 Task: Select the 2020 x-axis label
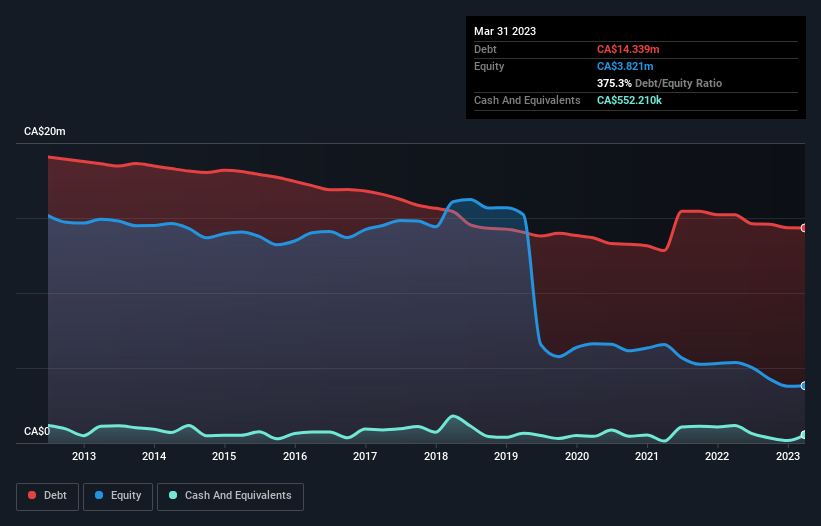[576, 456]
